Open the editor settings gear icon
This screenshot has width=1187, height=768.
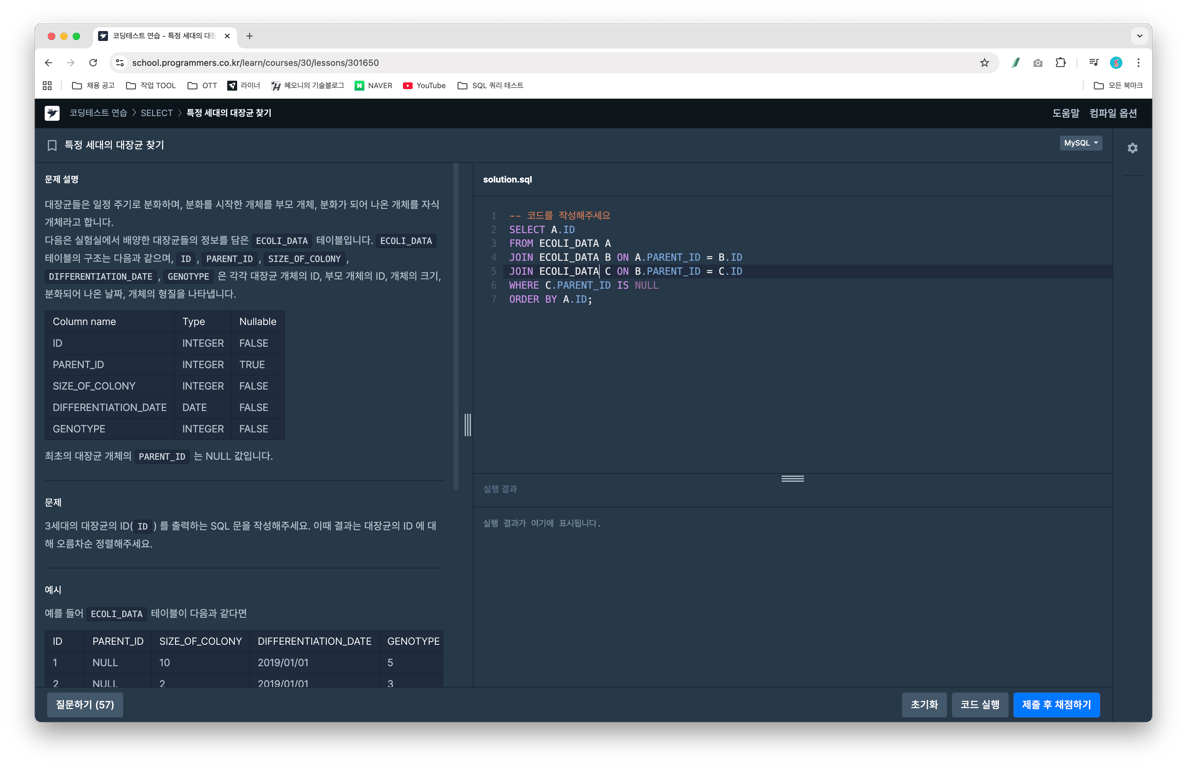(x=1132, y=148)
